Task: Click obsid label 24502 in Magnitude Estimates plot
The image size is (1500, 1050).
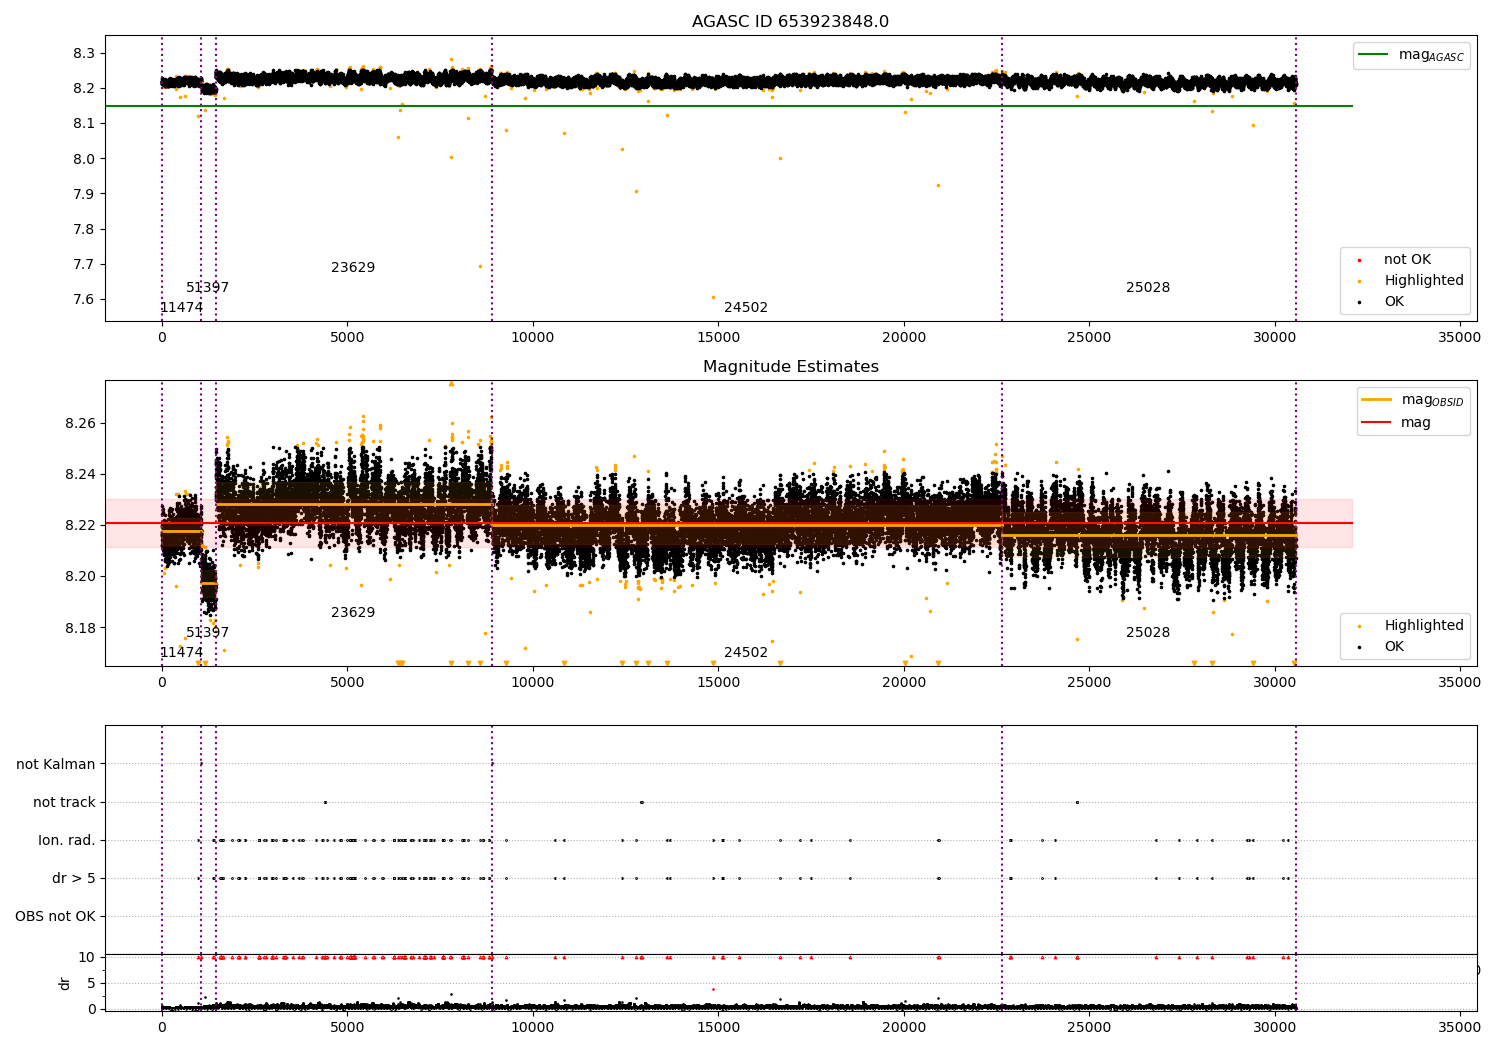Action: coord(746,653)
